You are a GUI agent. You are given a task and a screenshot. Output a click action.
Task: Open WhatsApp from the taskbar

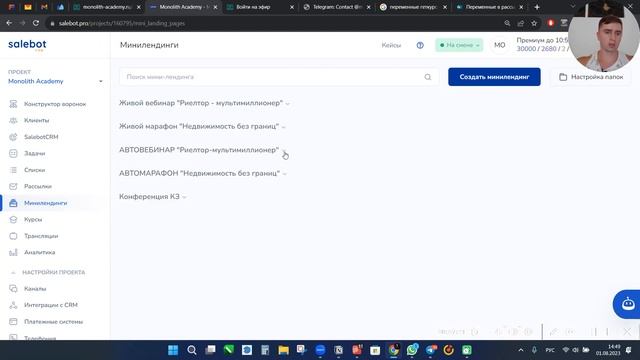coord(412,350)
